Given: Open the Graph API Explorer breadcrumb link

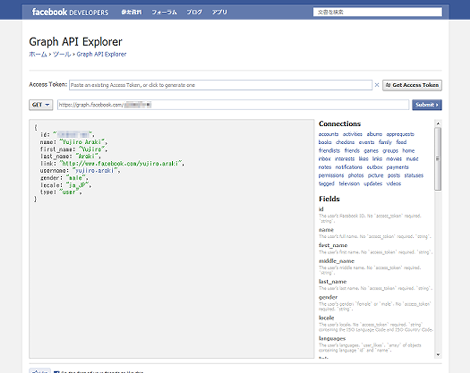Looking at the screenshot, I should [x=102, y=54].
